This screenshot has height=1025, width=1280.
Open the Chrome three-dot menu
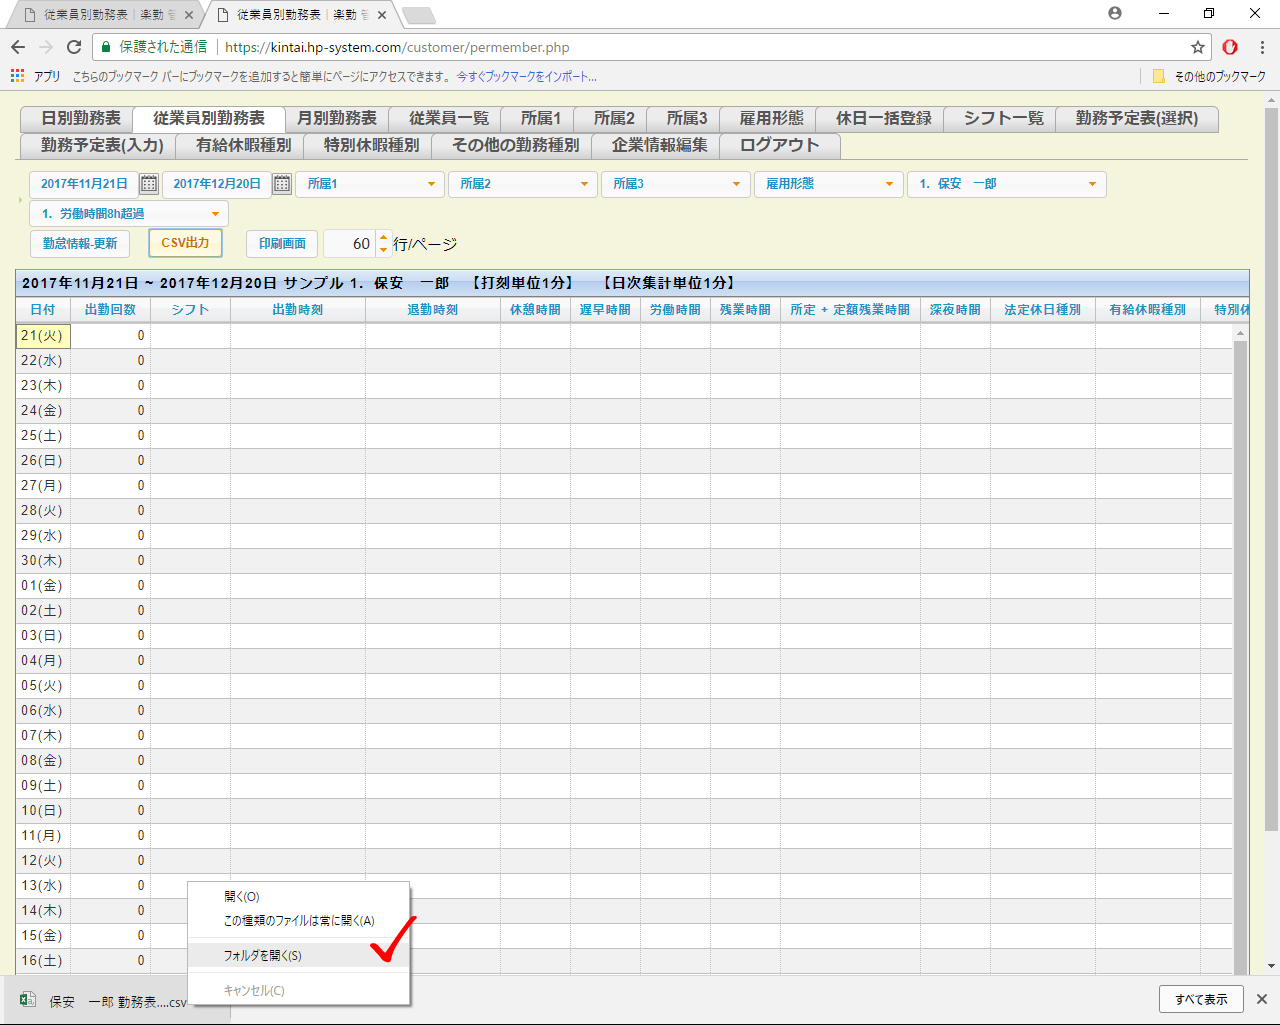1262,47
